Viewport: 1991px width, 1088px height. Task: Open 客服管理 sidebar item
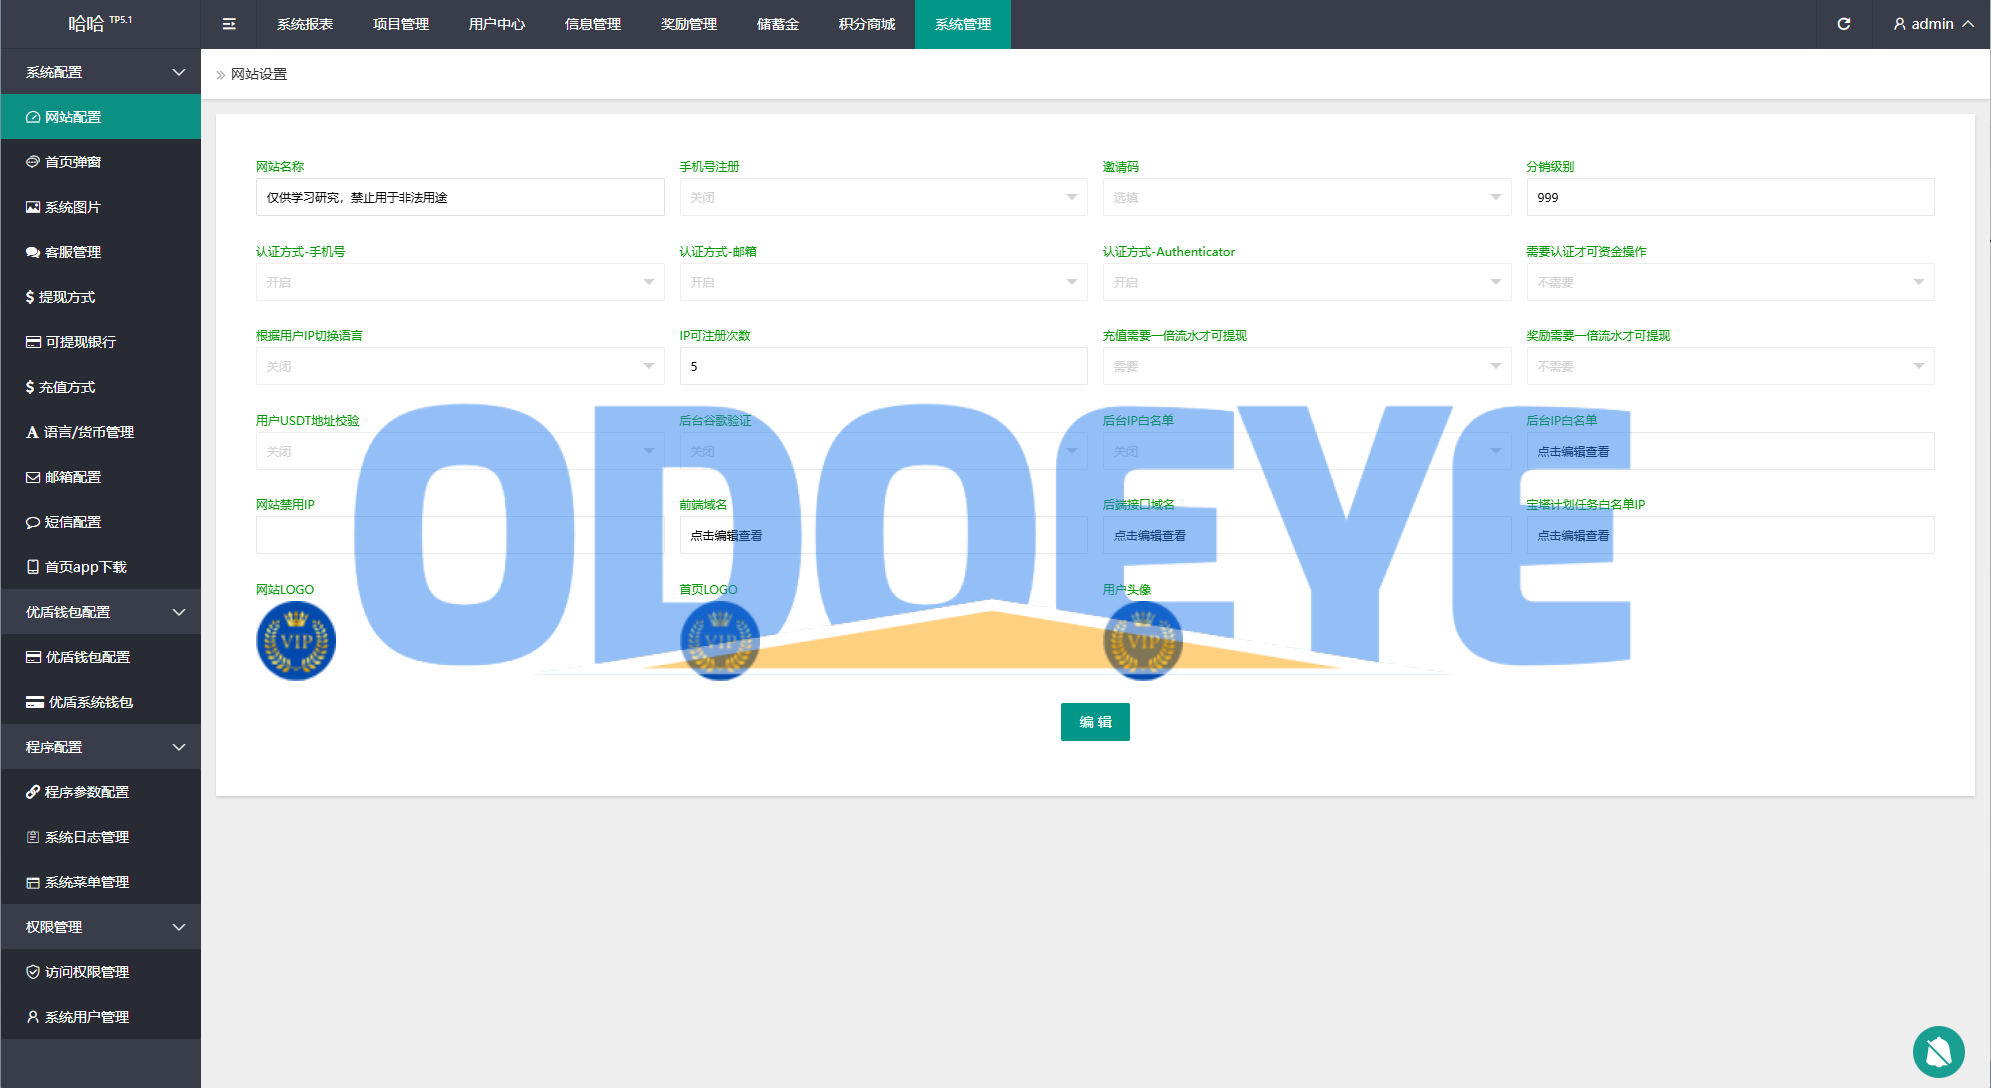tap(73, 252)
